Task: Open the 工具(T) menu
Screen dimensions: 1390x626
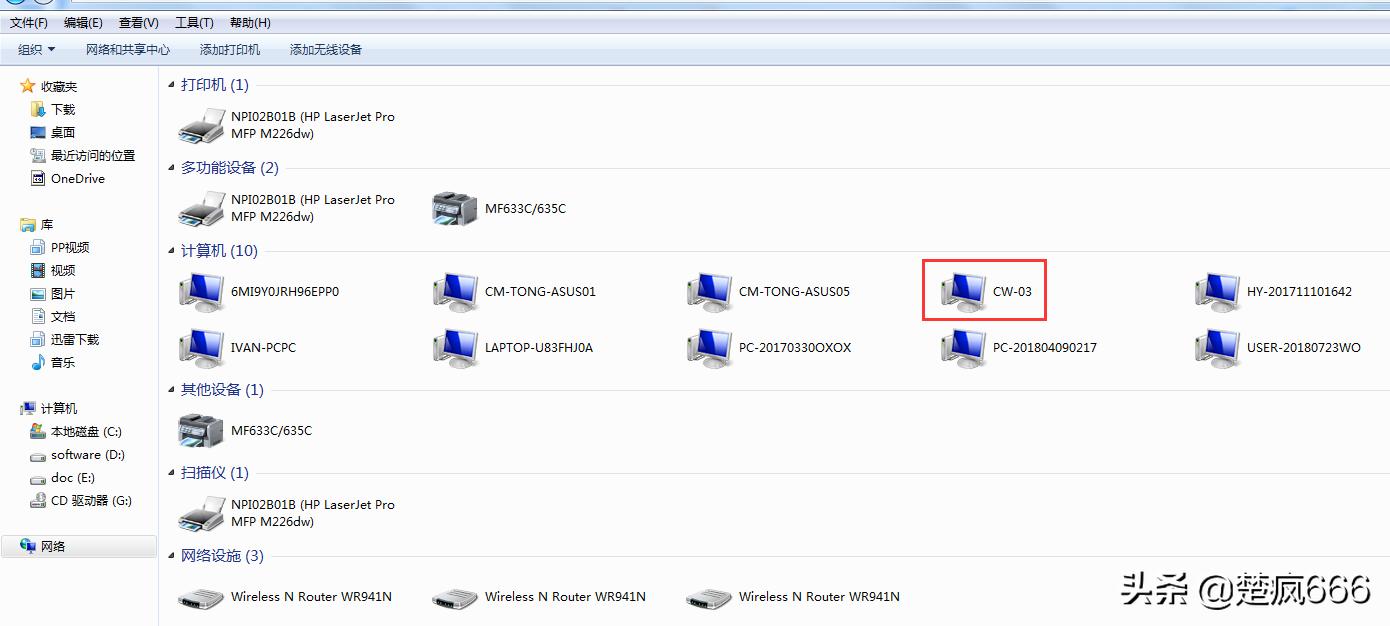Action: tap(194, 22)
